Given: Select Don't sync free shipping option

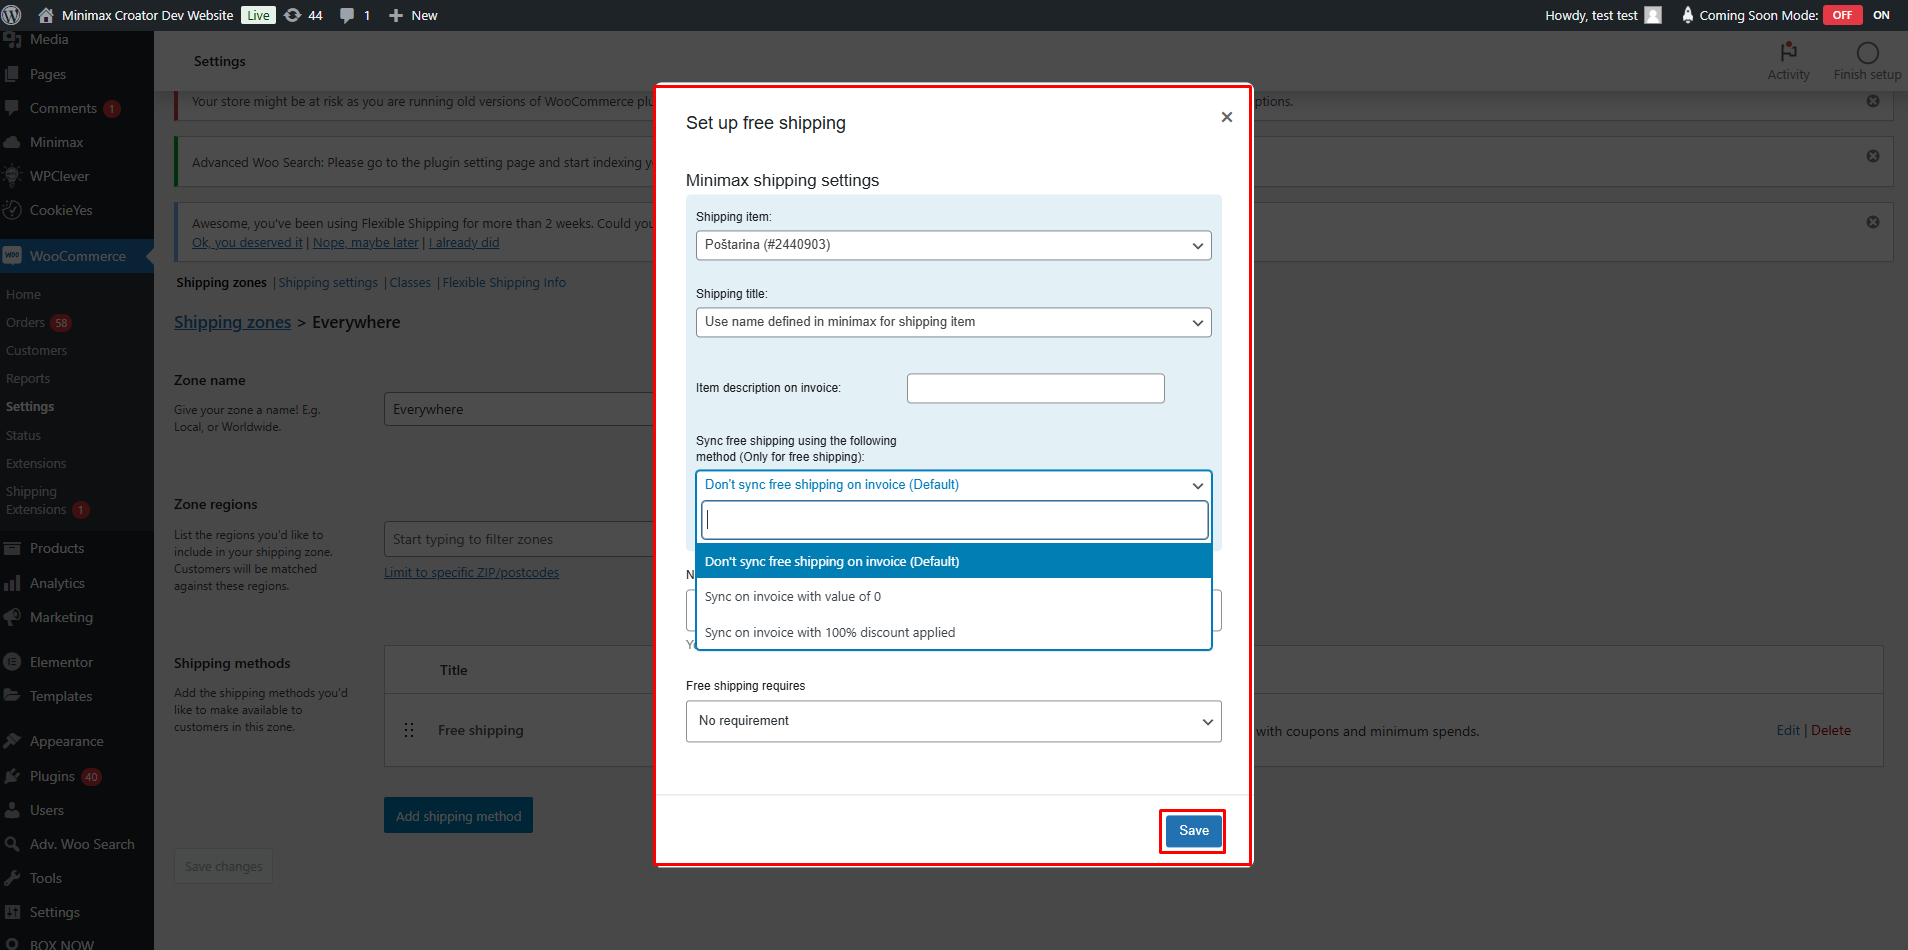Looking at the screenshot, I should coord(832,562).
